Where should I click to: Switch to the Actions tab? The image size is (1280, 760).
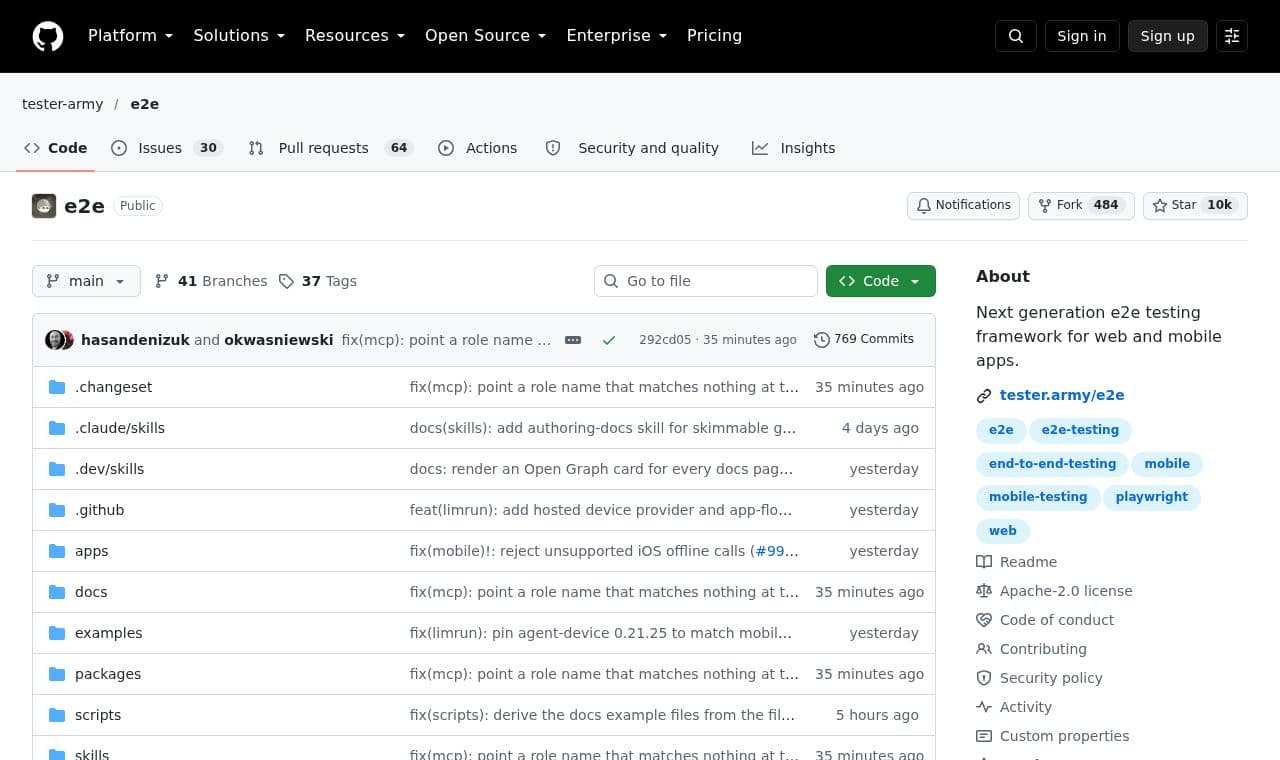(x=478, y=148)
